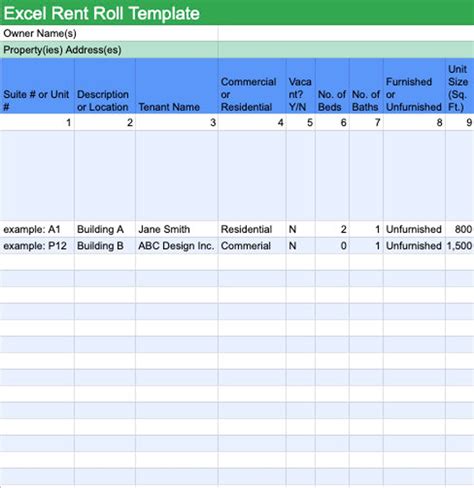Click the Furnished or Unfurnished header
The image size is (474, 488).
[x=414, y=86]
